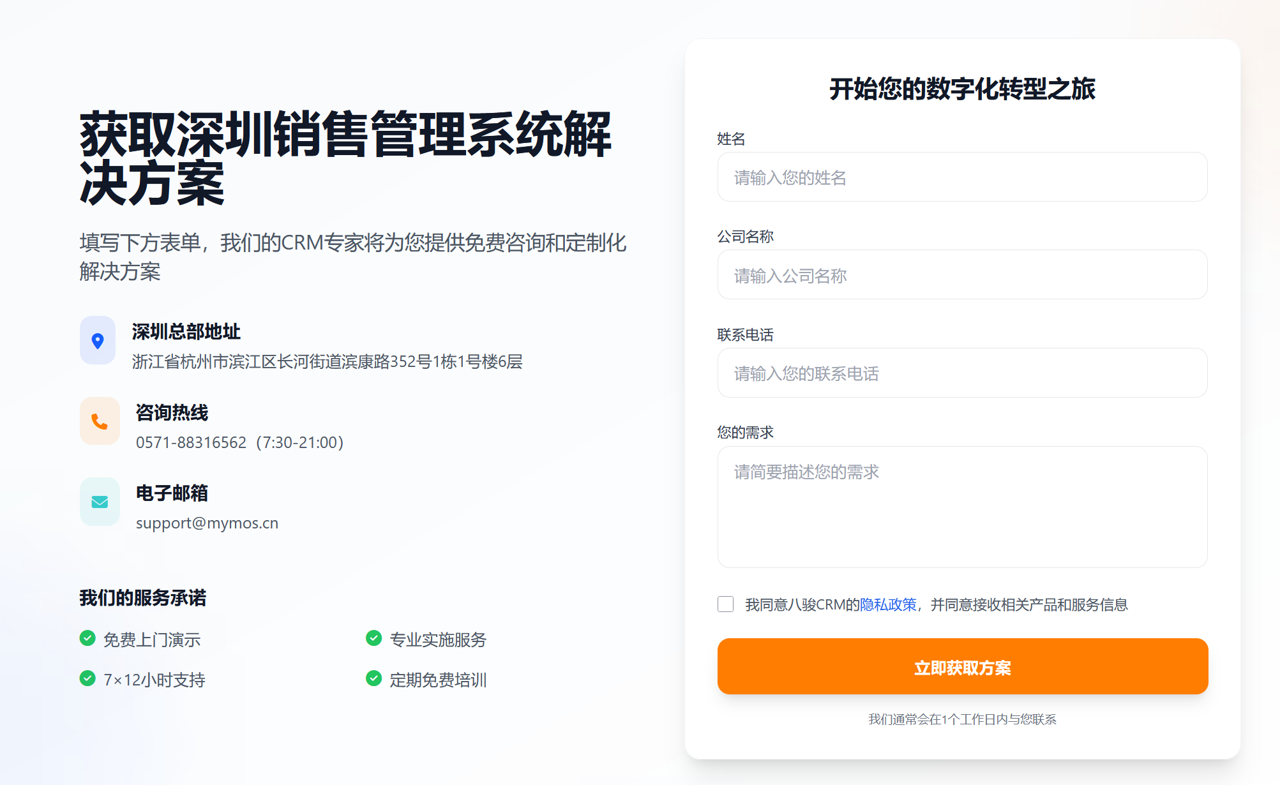Click green checkmark beside 定期免费培训
This screenshot has height=785, width=1280.
pyautogui.click(x=374, y=678)
